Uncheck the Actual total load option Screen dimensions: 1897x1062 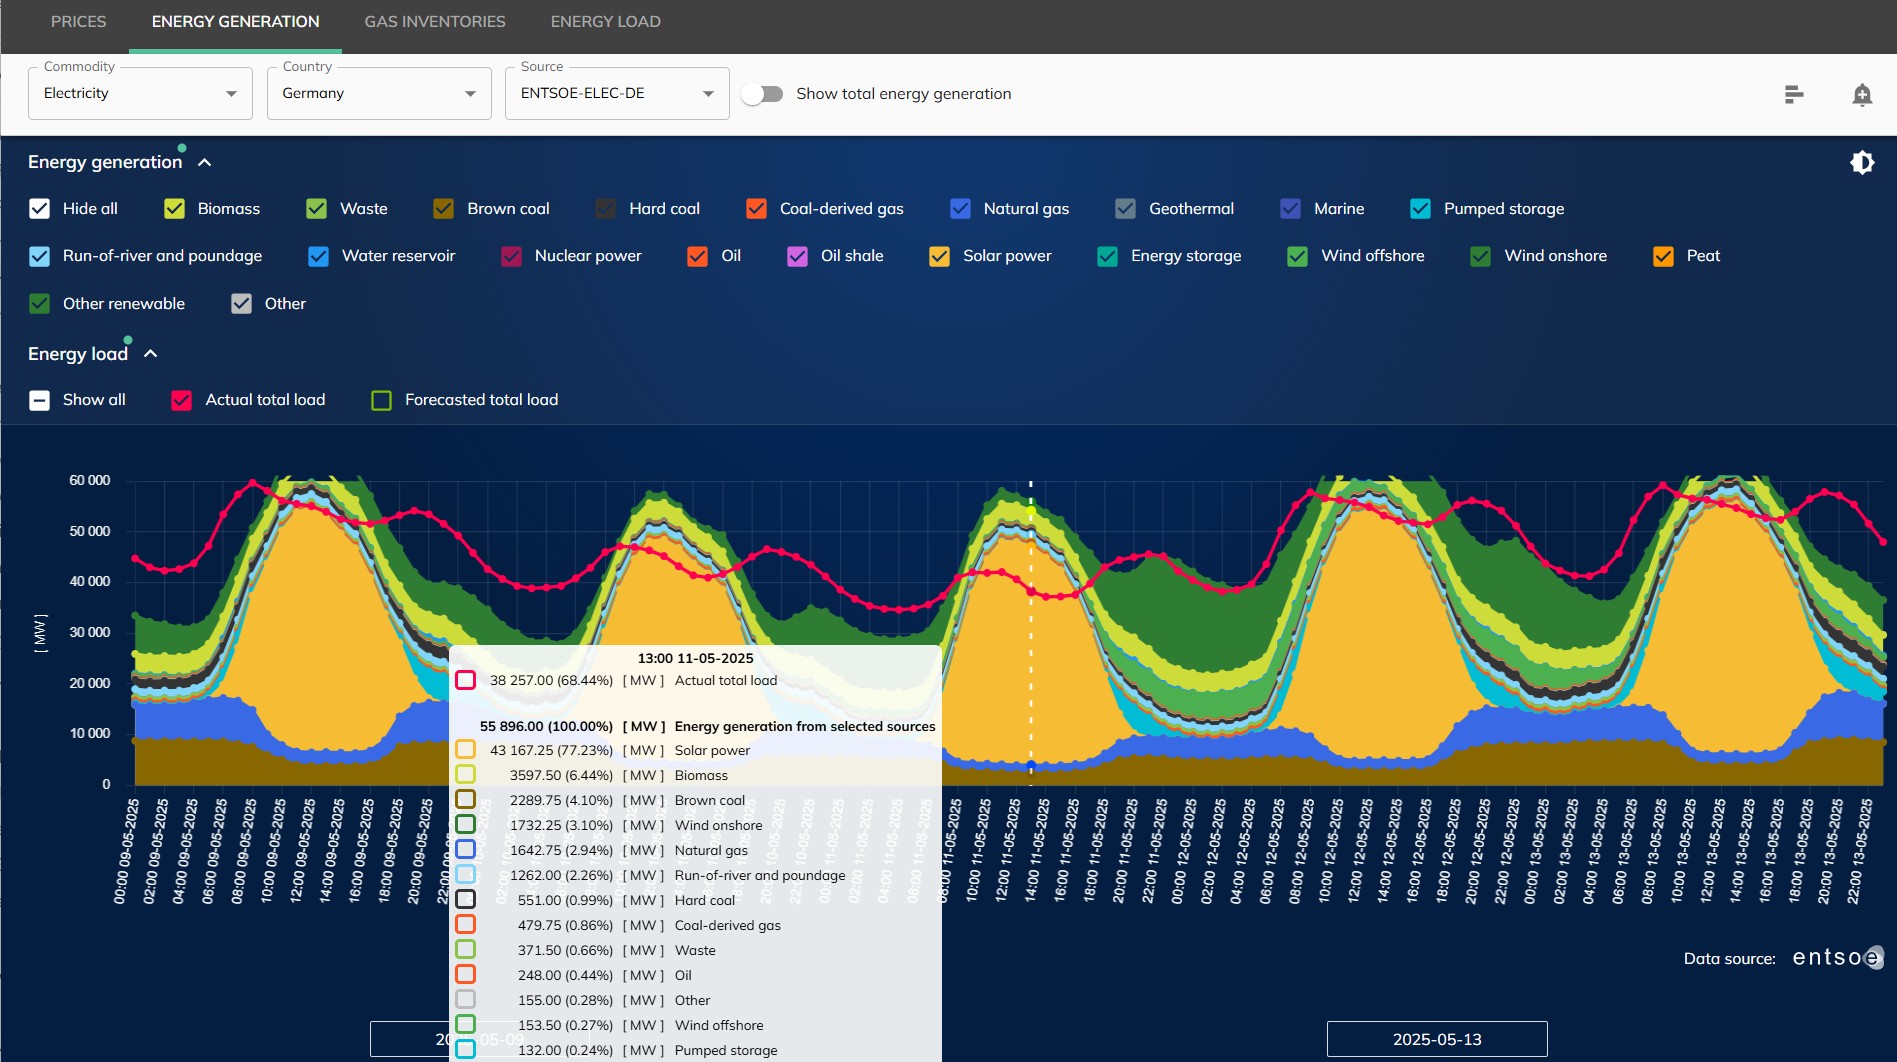pyautogui.click(x=181, y=399)
